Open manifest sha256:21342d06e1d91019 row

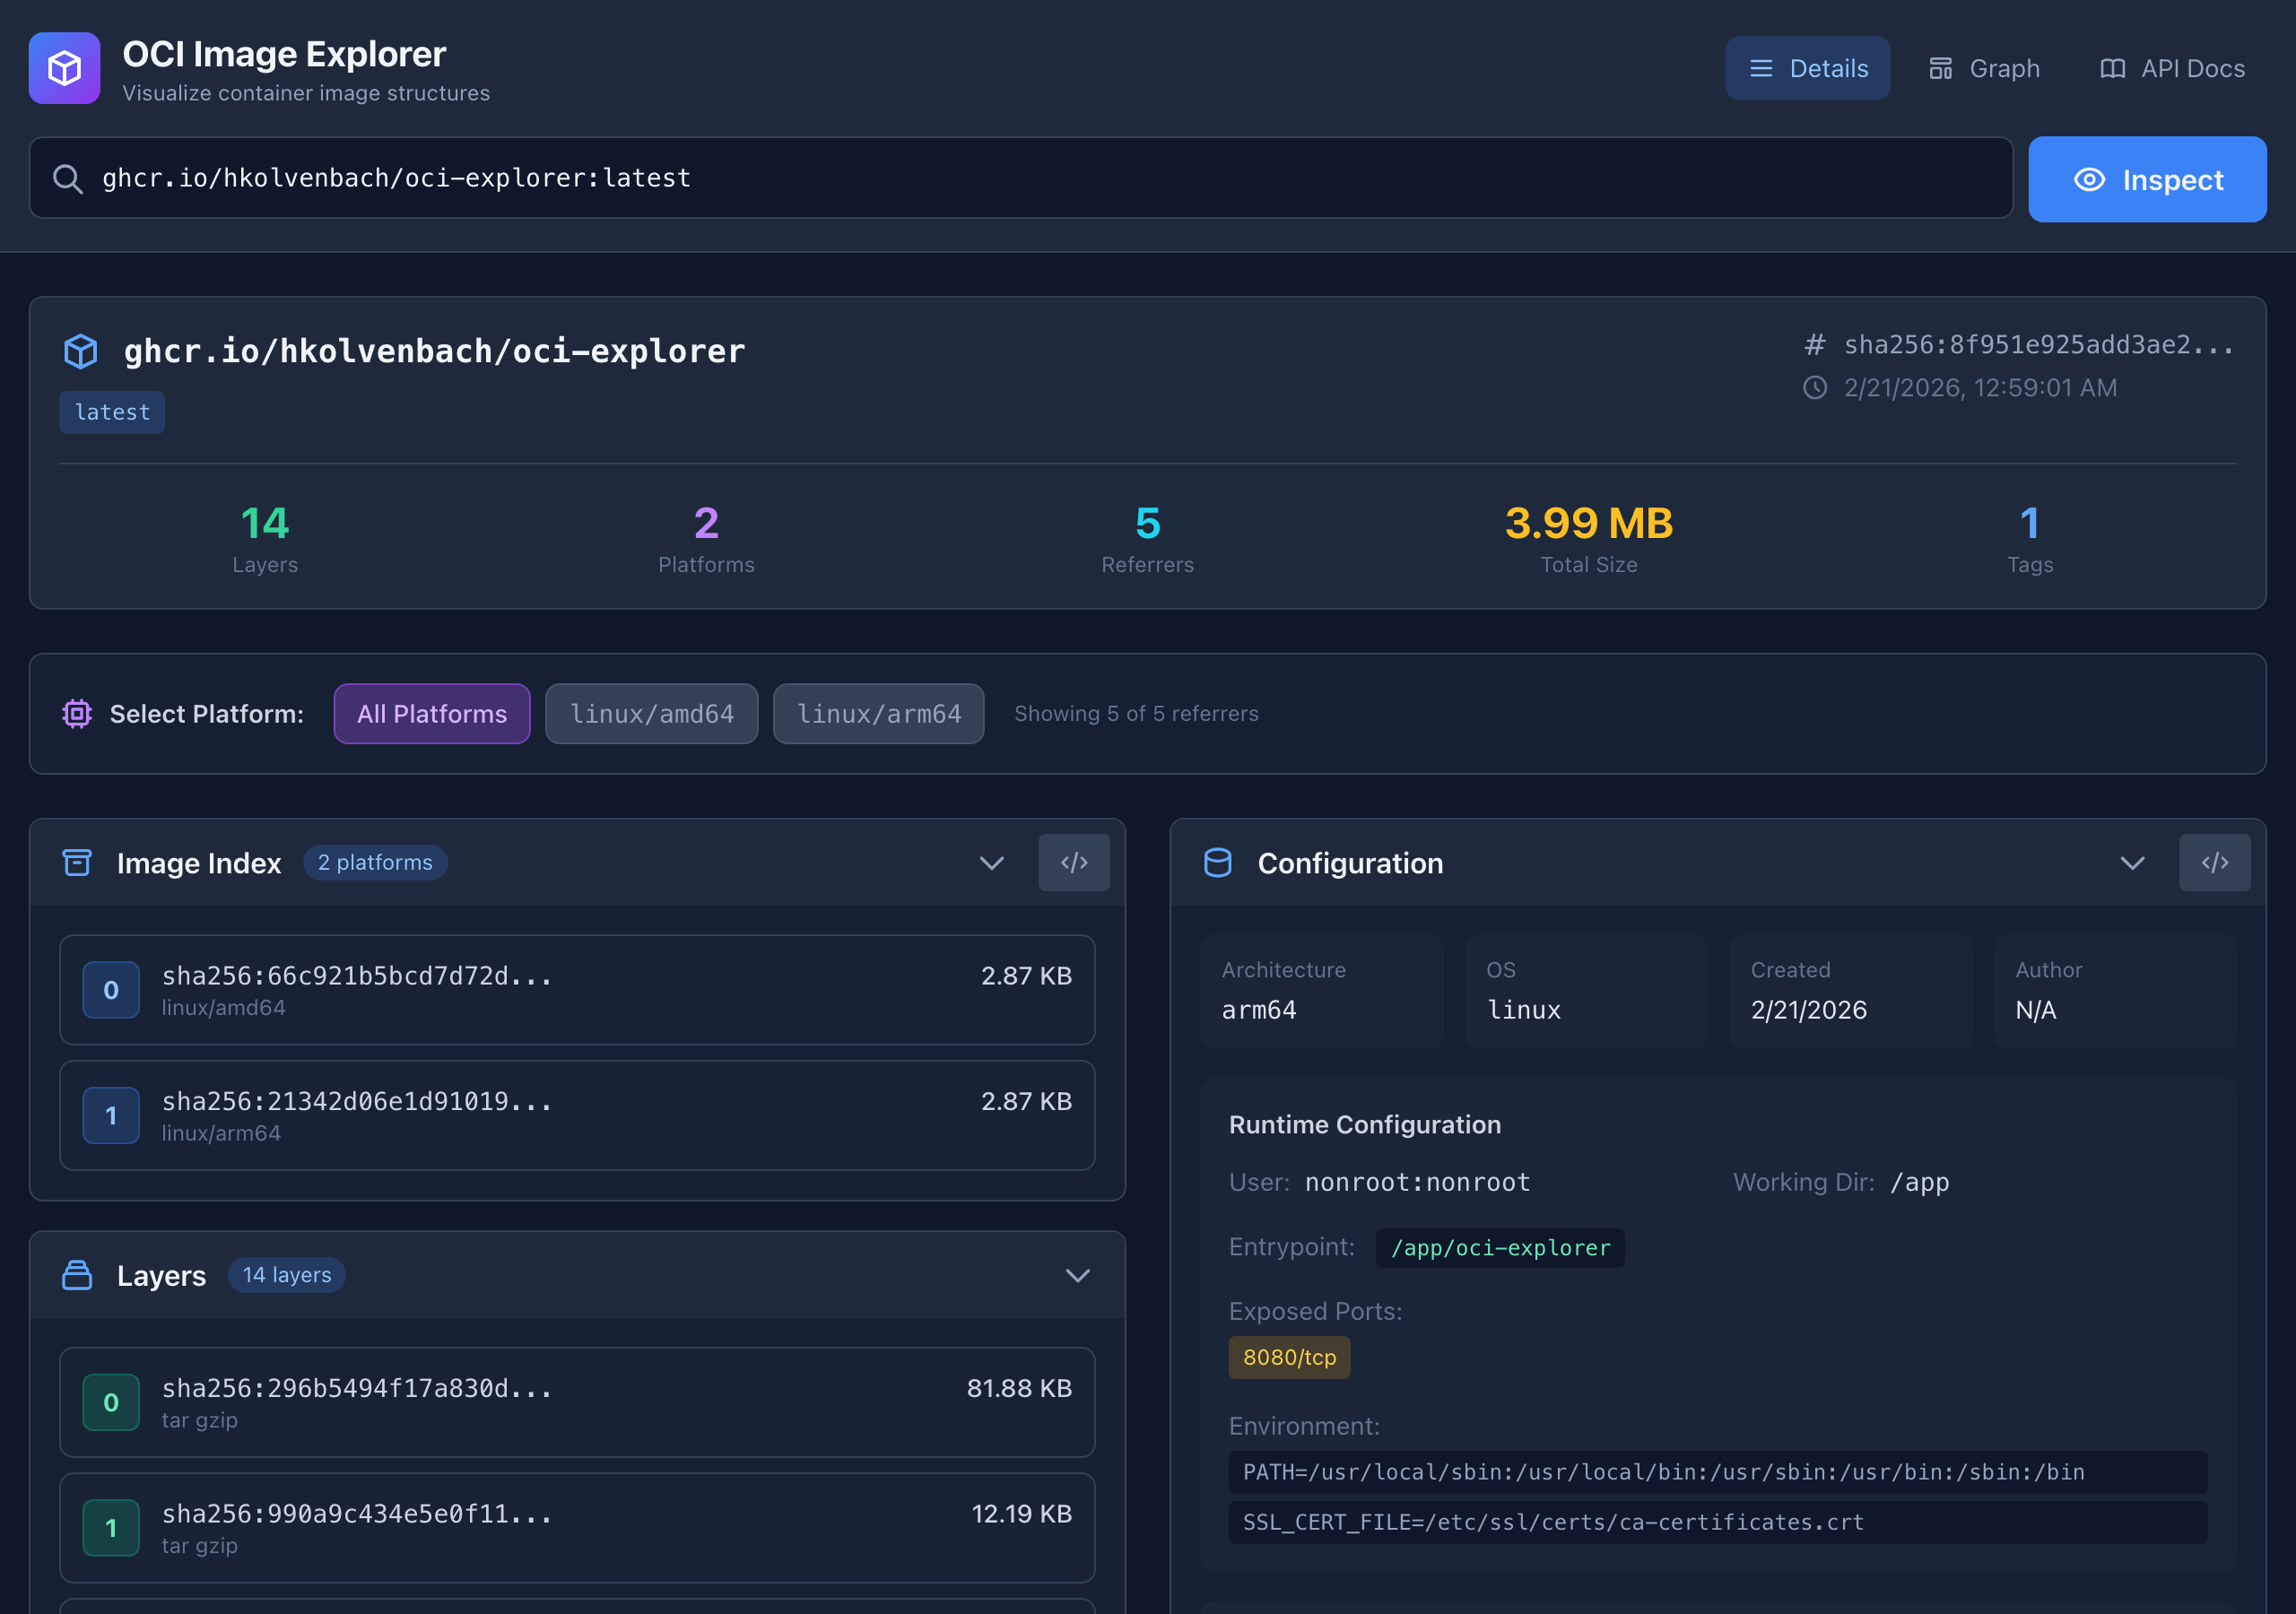(x=577, y=1115)
